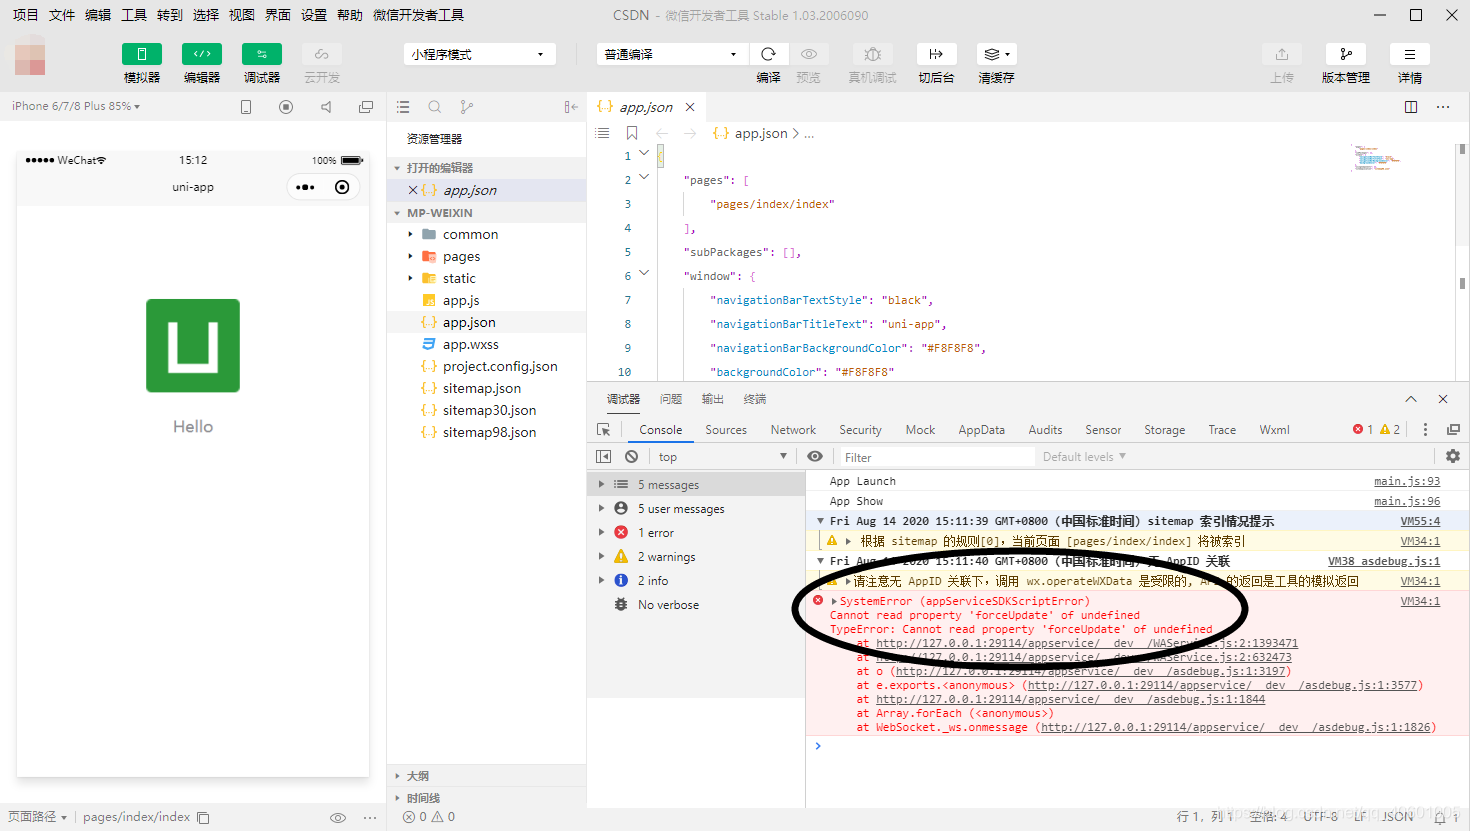Open the iPhone 6/7/8 Plus device dropdown
This screenshot has width=1470, height=831.
click(x=76, y=106)
